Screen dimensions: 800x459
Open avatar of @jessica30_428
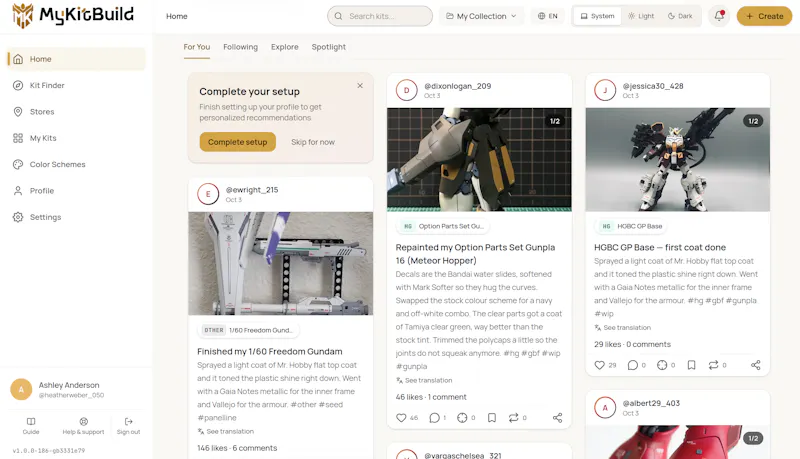pyautogui.click(x=605, y=90)
